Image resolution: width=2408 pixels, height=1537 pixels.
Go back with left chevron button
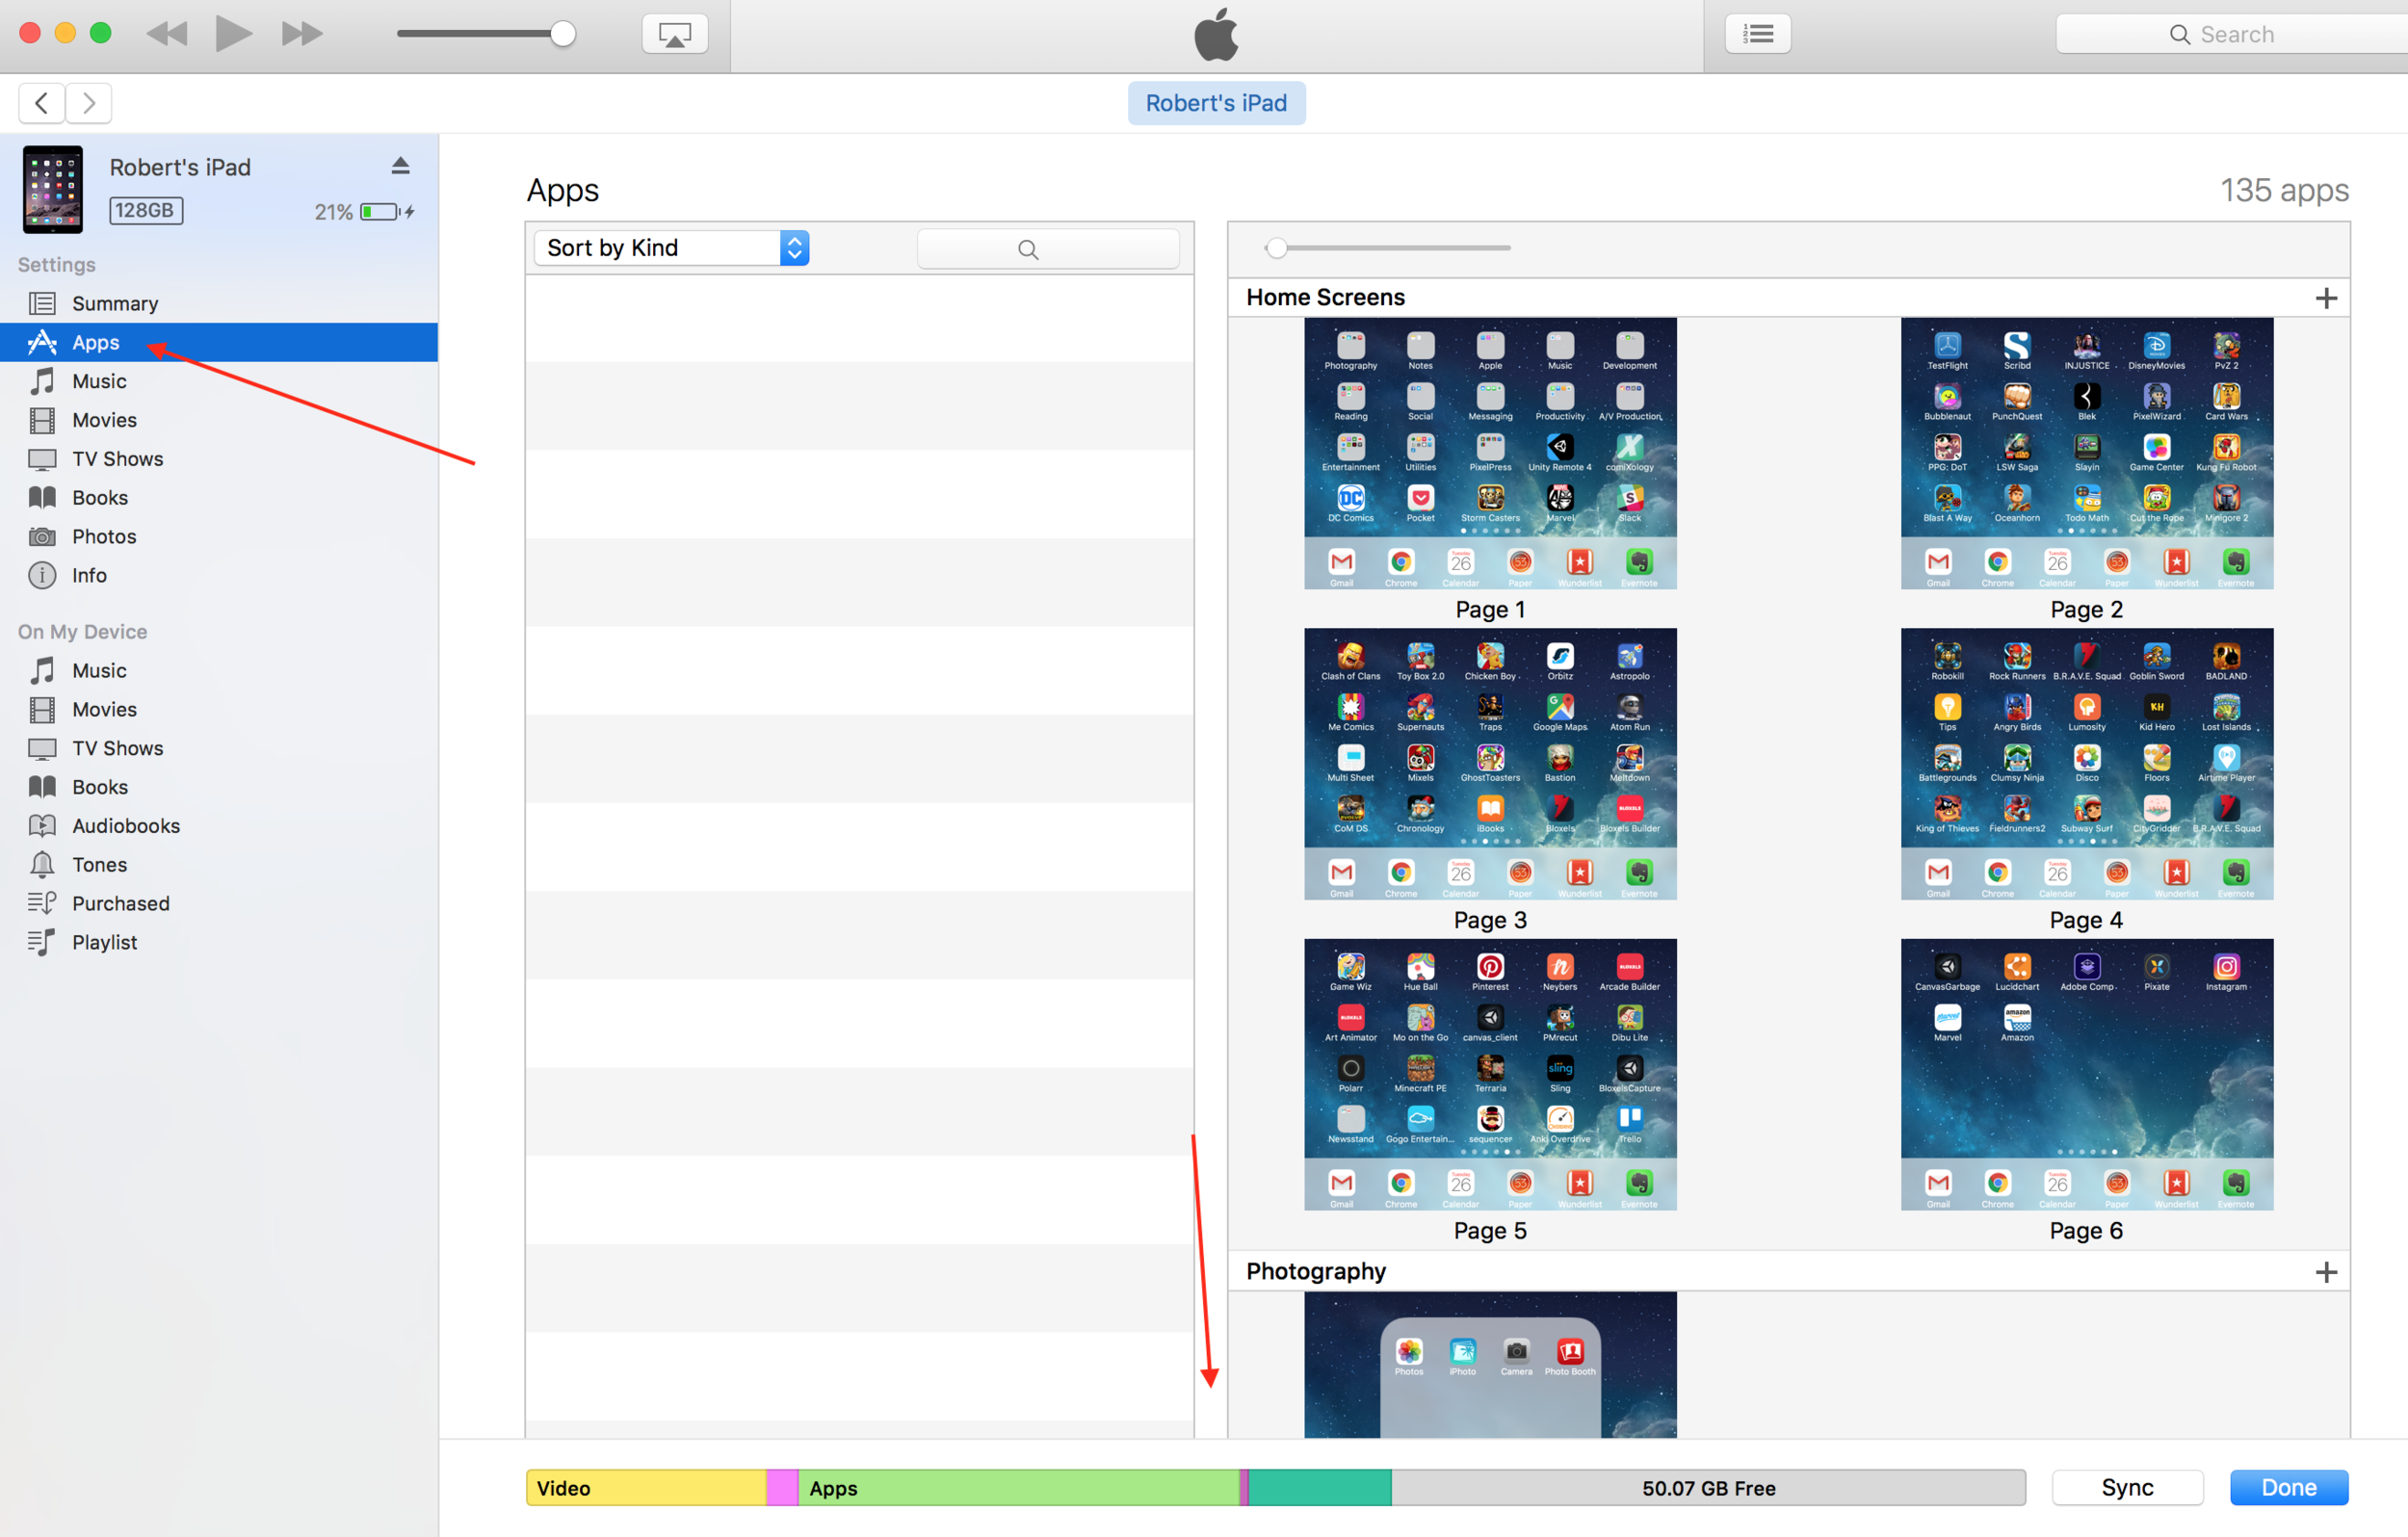pyautogui.click(x=42, y=103)
